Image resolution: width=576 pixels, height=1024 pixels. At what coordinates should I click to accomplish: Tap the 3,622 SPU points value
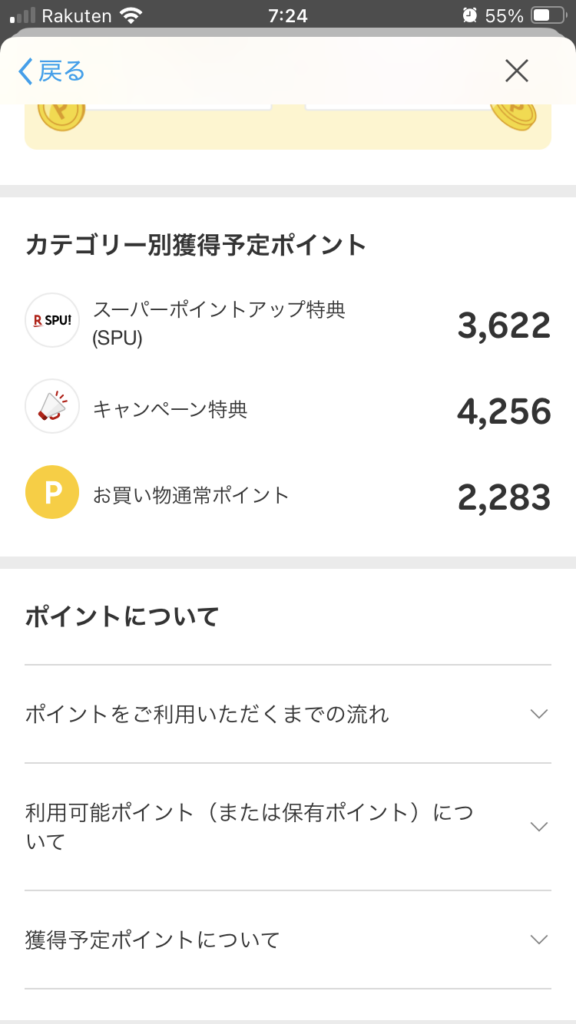pyautogui.click(x=504, y=325)
